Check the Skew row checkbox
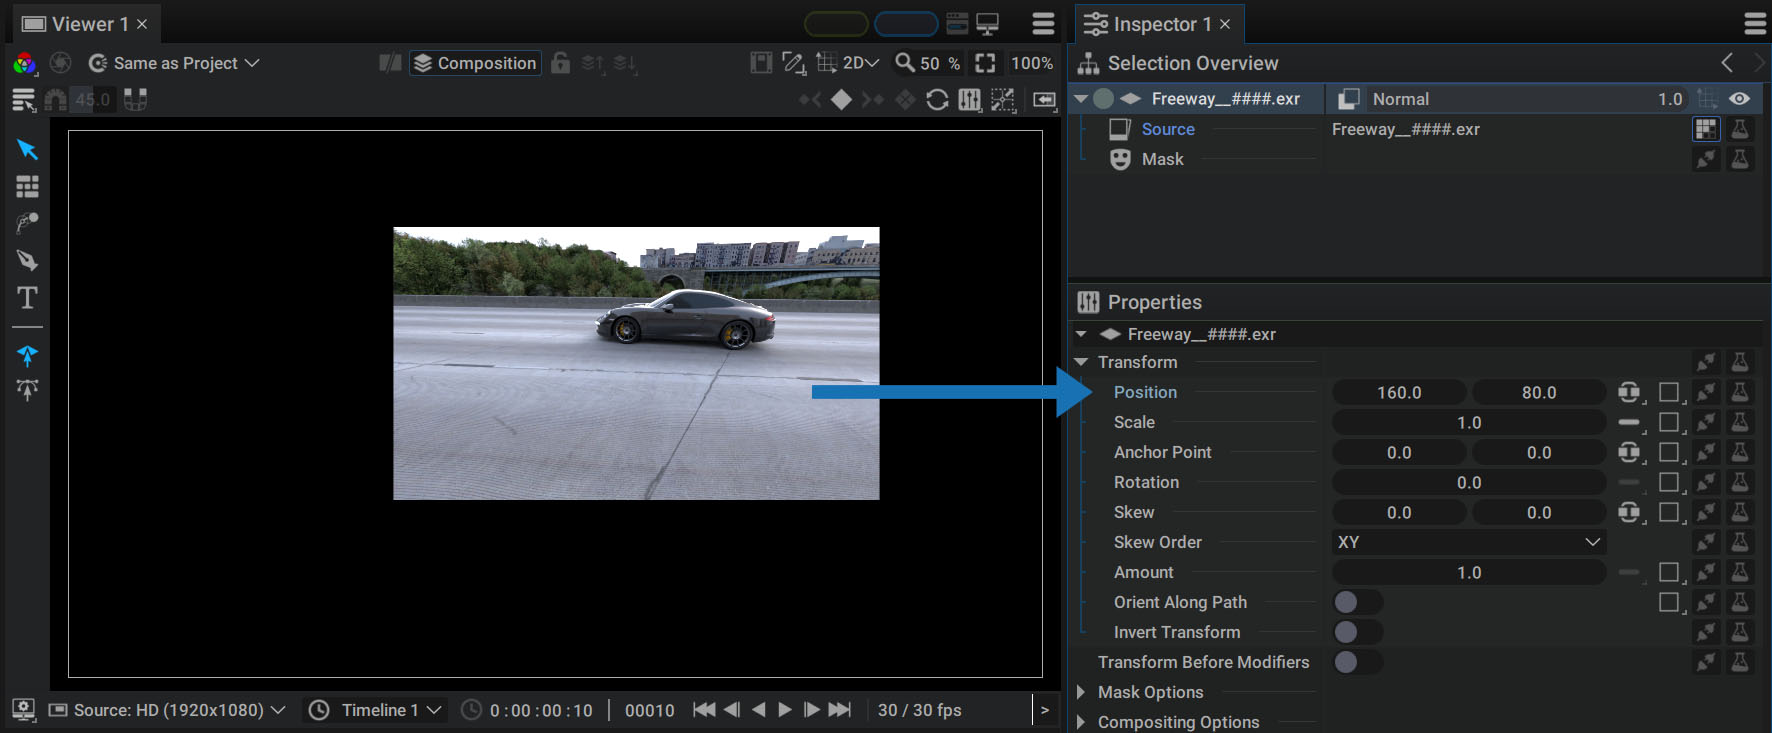1772x733 pixels. (1669, 512)
